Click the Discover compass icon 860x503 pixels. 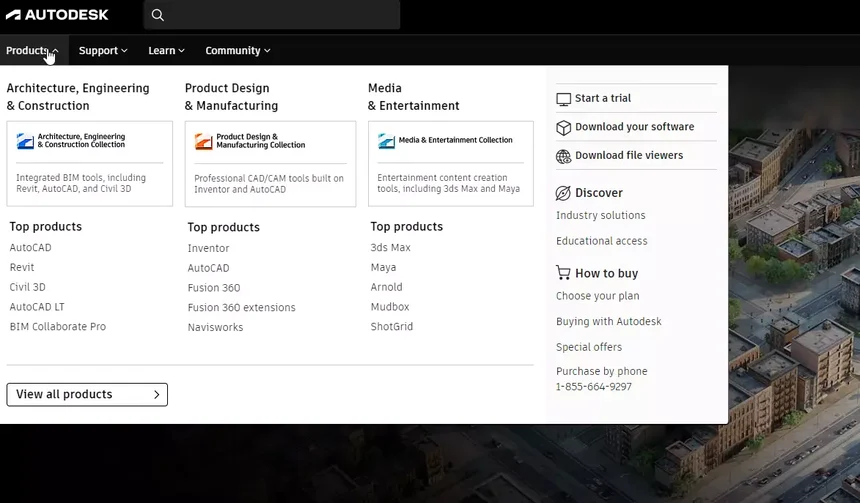(x=563, y=193)
